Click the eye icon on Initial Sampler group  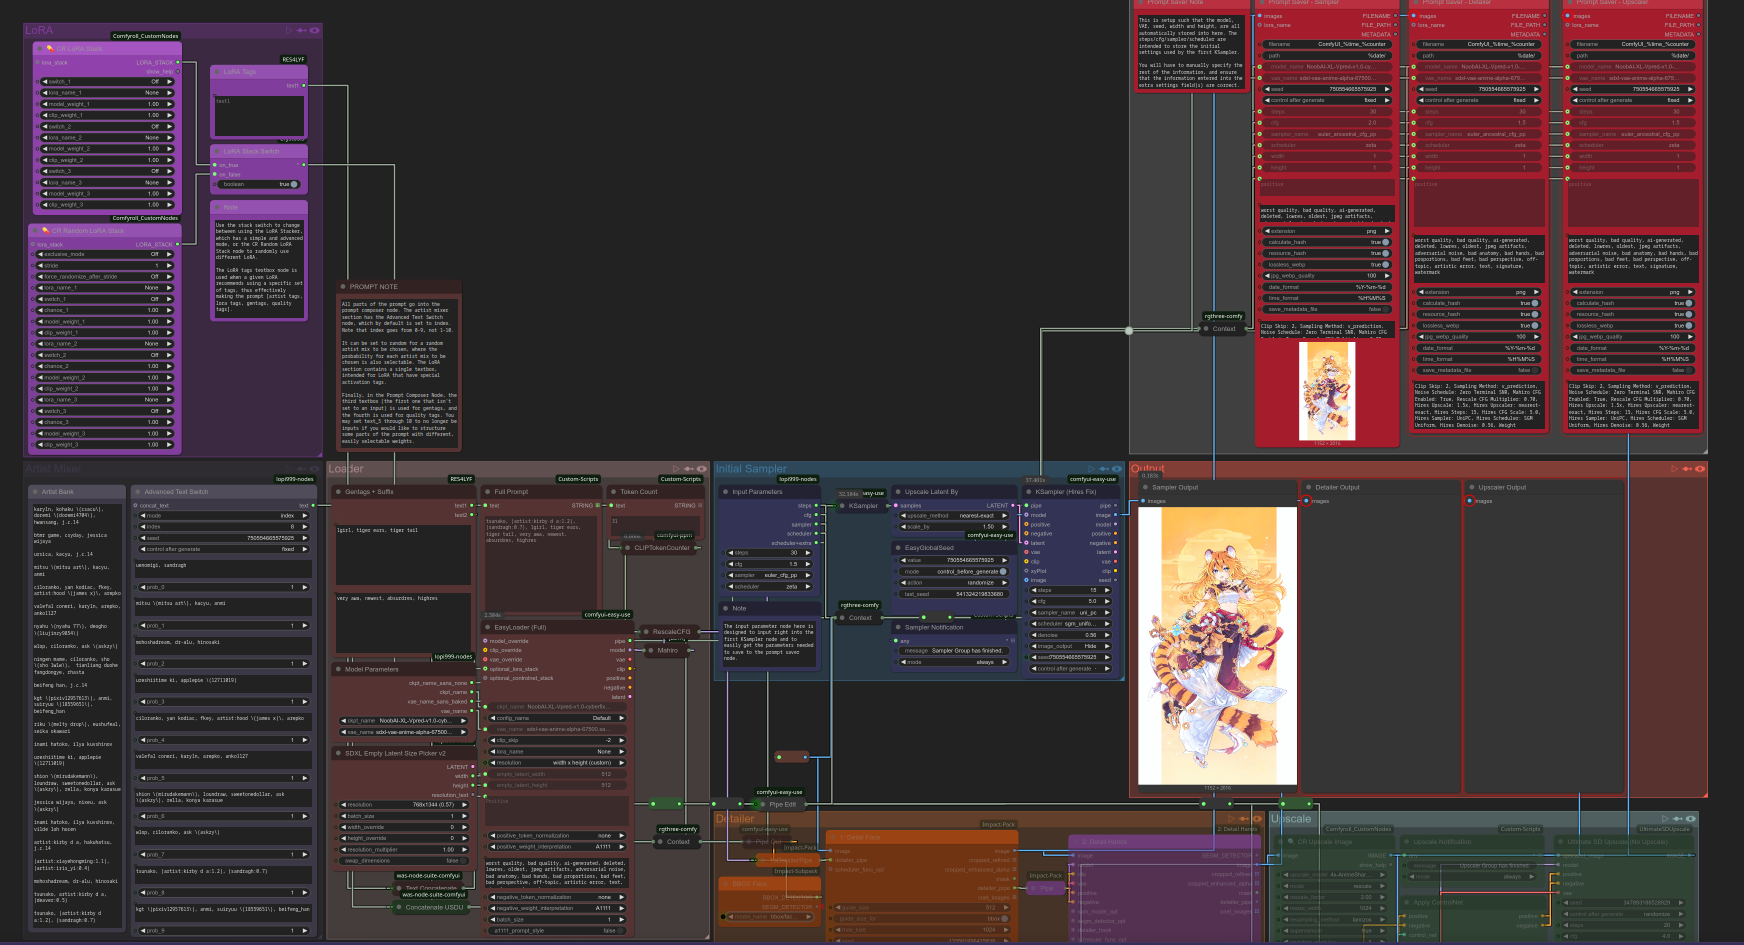click(x=1117, y=468)
